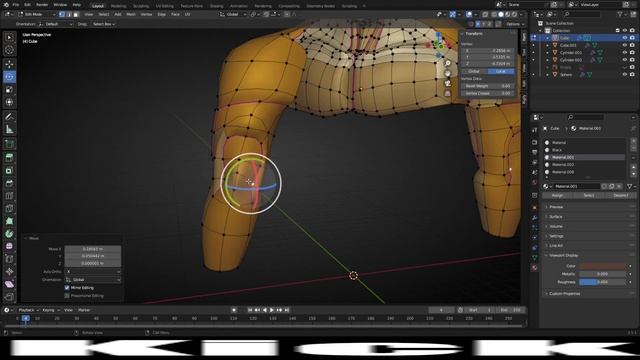Image resolution: width=640 pixels, height=360 pixels.
Task: Click the Deselect material button
Action: click(620, 196)
